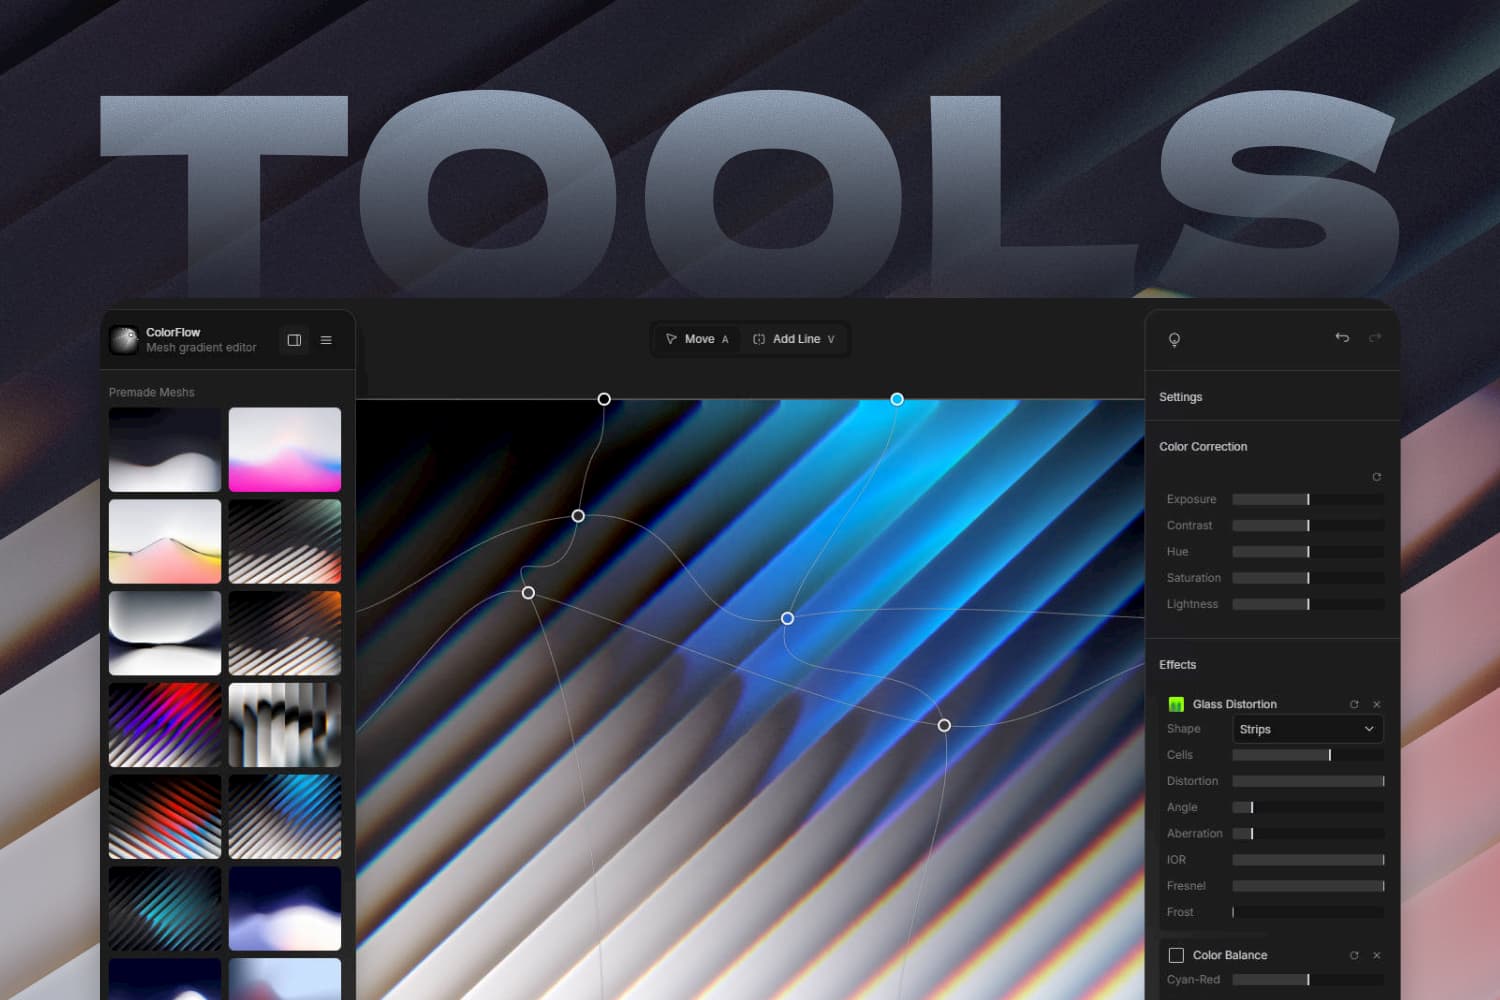
Task: Click the Color Correction heading
Action: click(x=1203, y=447)
